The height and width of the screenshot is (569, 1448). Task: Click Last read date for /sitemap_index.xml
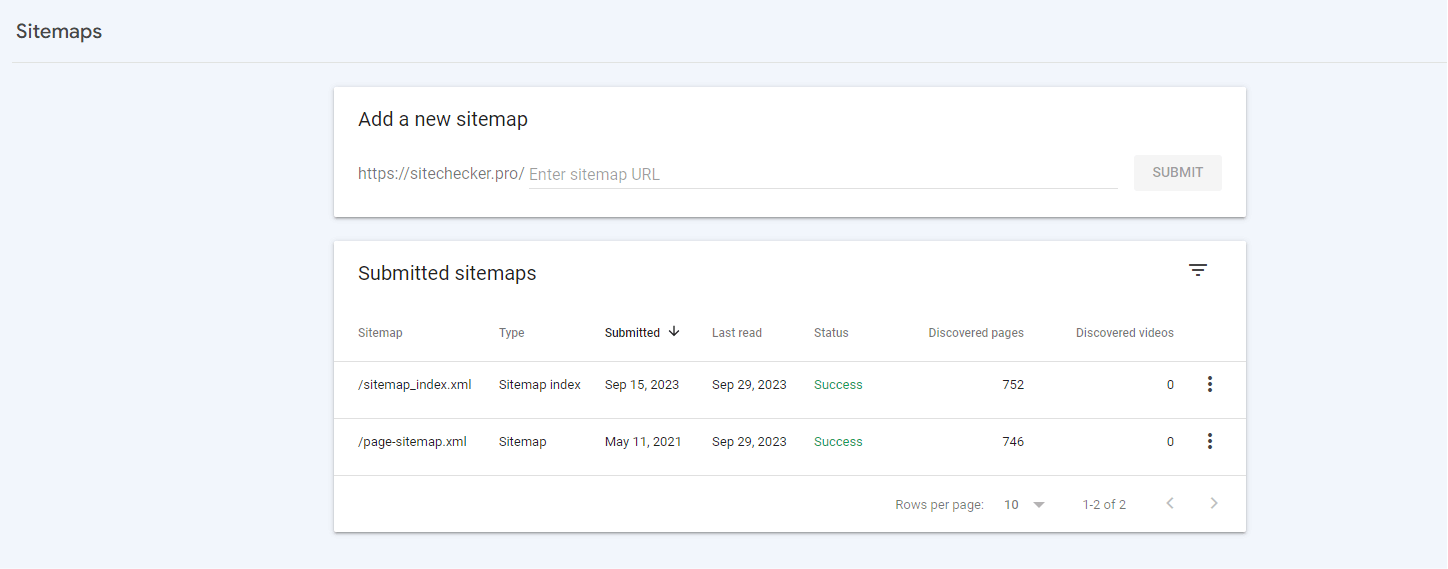(x=749, y=385)
